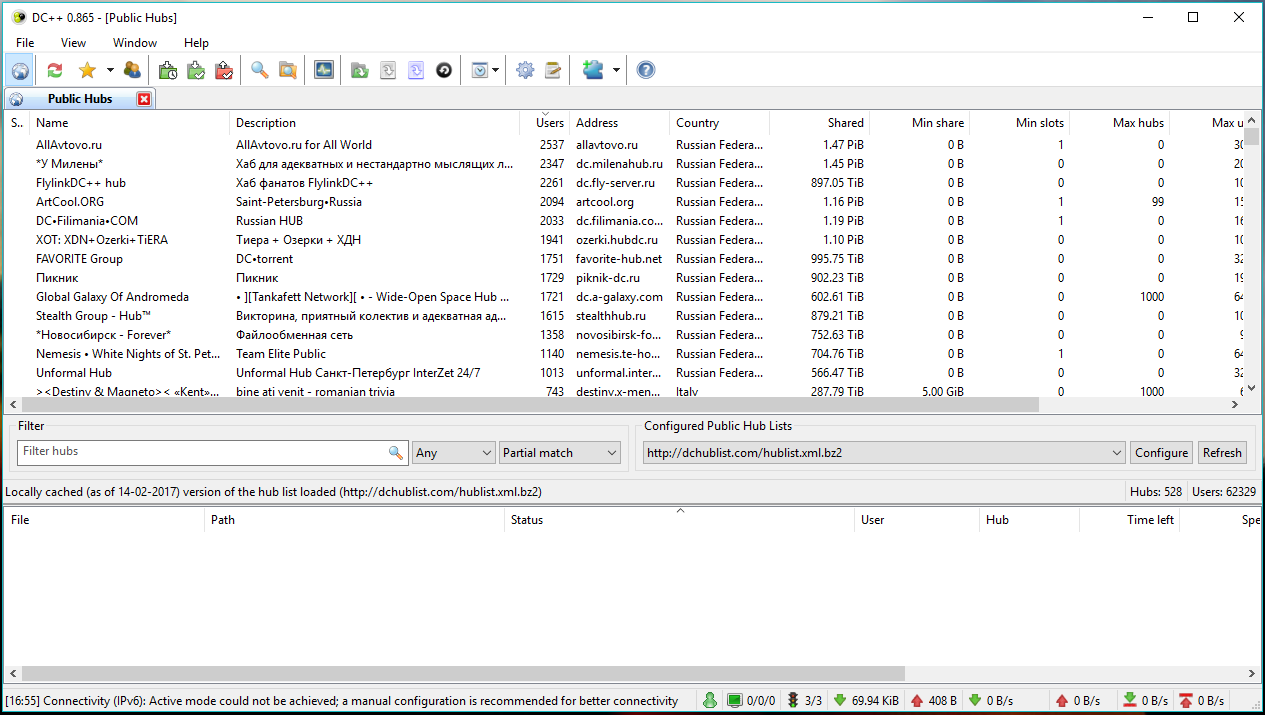Click the magnifier Search toolbar icon

[259, 70]
